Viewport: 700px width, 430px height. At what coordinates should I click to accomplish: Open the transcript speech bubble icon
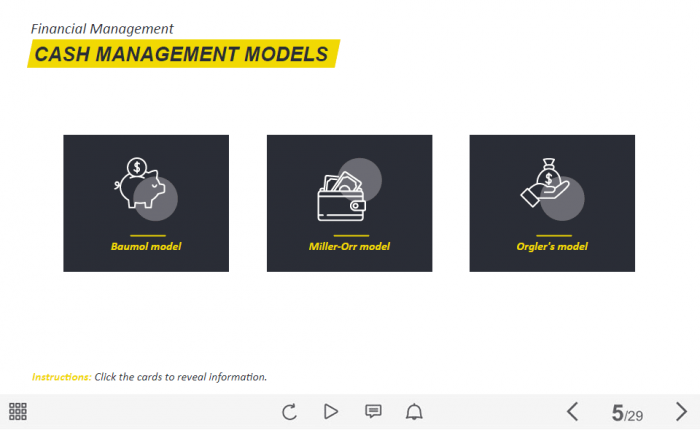(373, 411)
